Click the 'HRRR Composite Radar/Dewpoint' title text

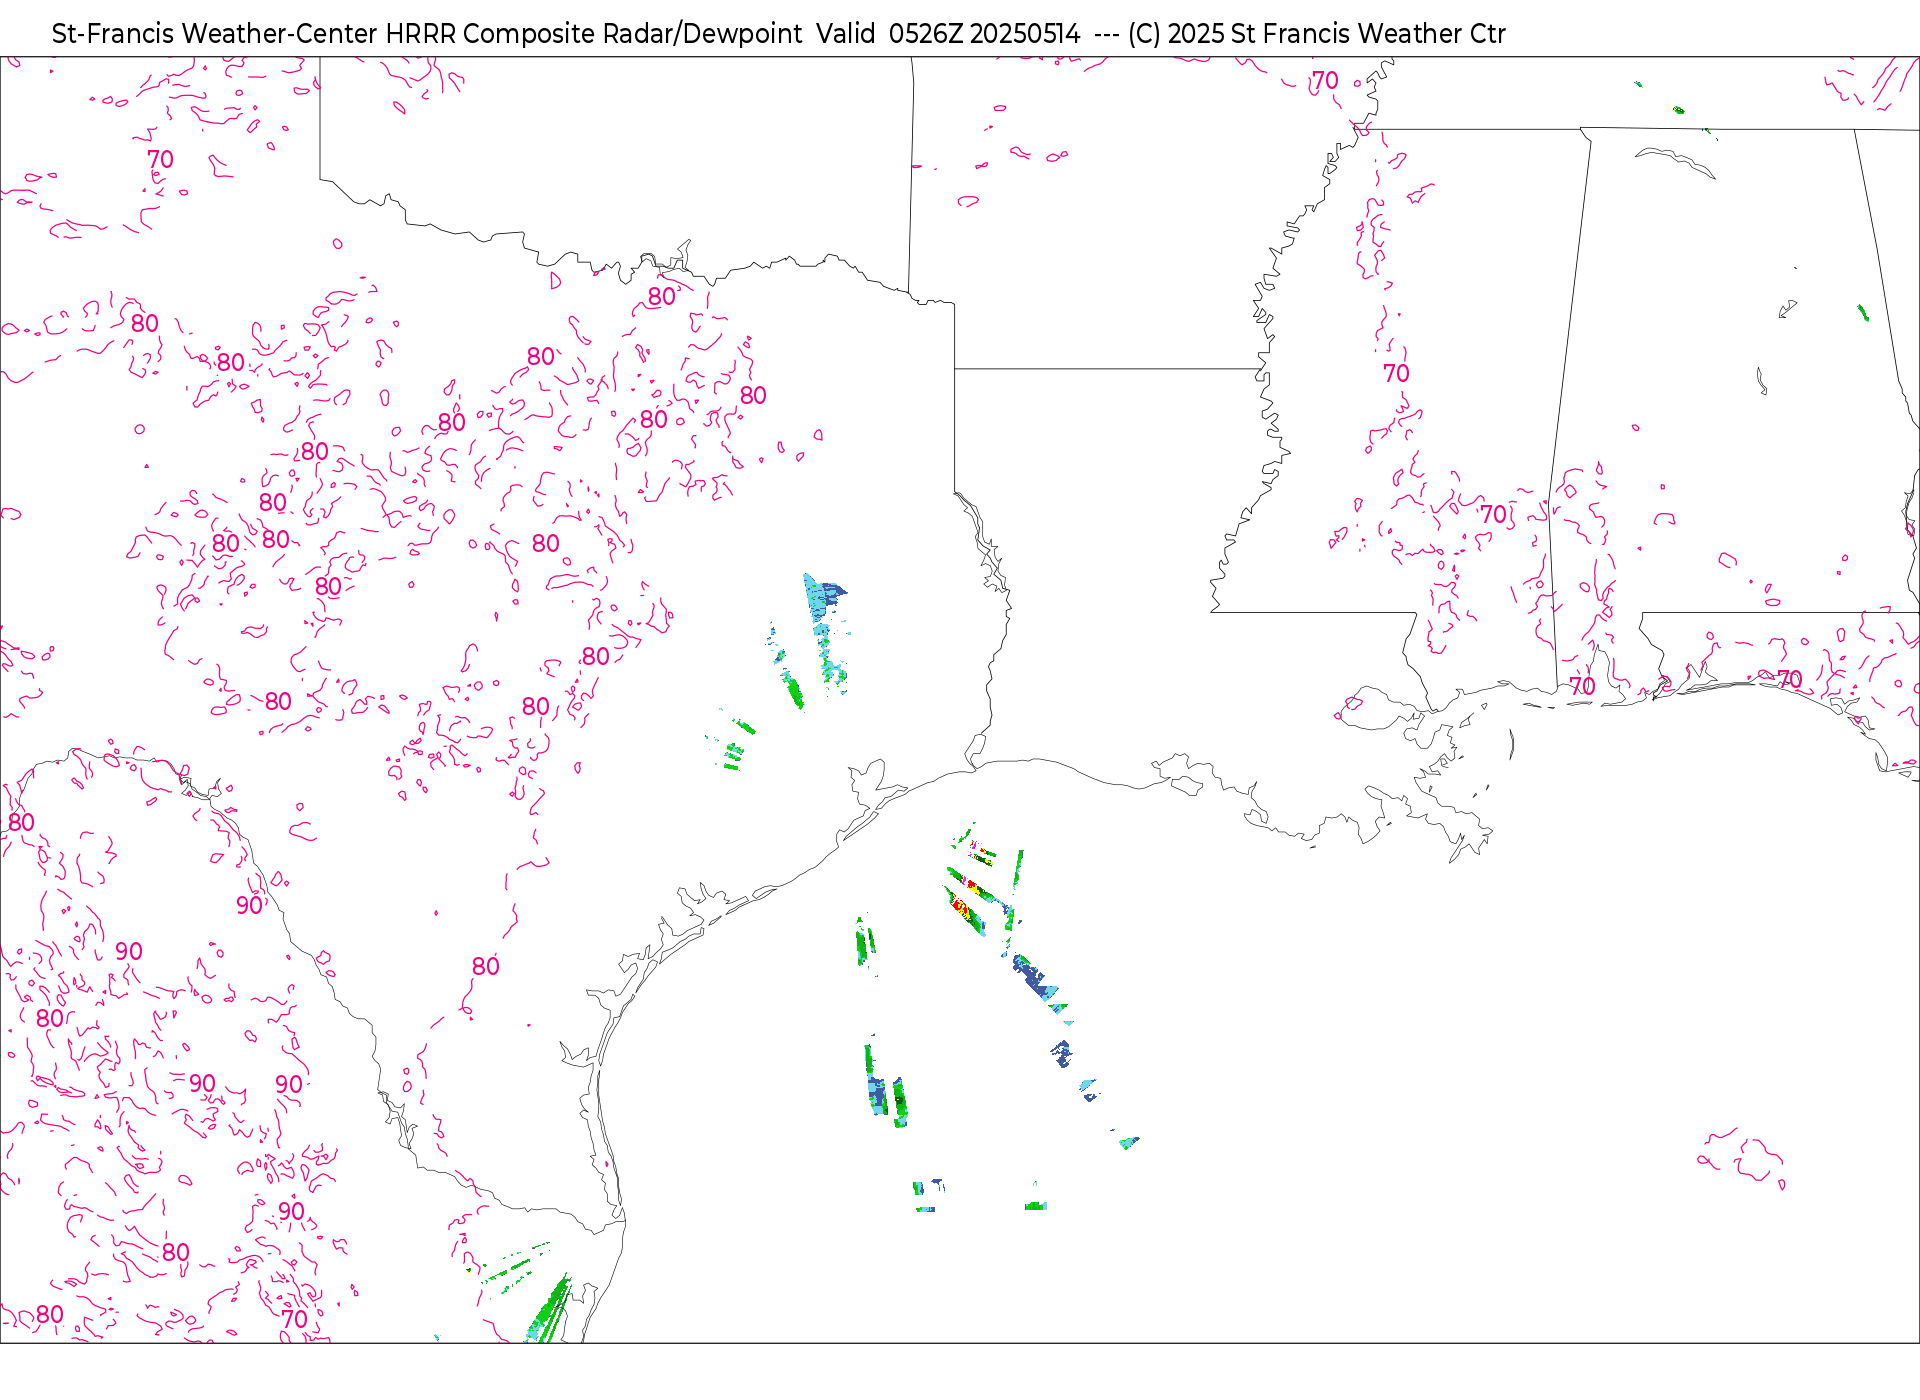tap(593, 34)
